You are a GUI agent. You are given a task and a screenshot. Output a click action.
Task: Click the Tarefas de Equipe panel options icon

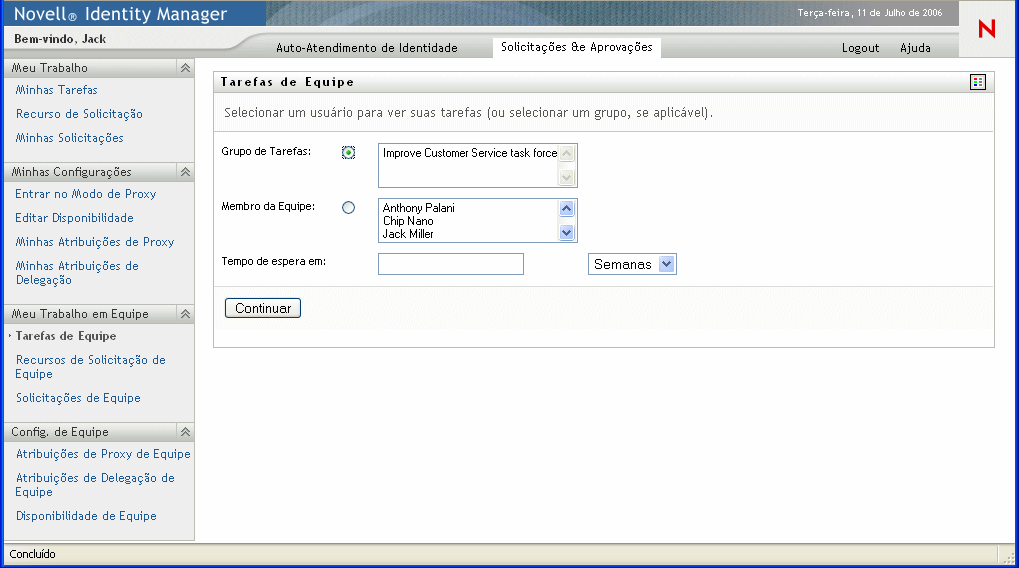(x=978, y=82)
